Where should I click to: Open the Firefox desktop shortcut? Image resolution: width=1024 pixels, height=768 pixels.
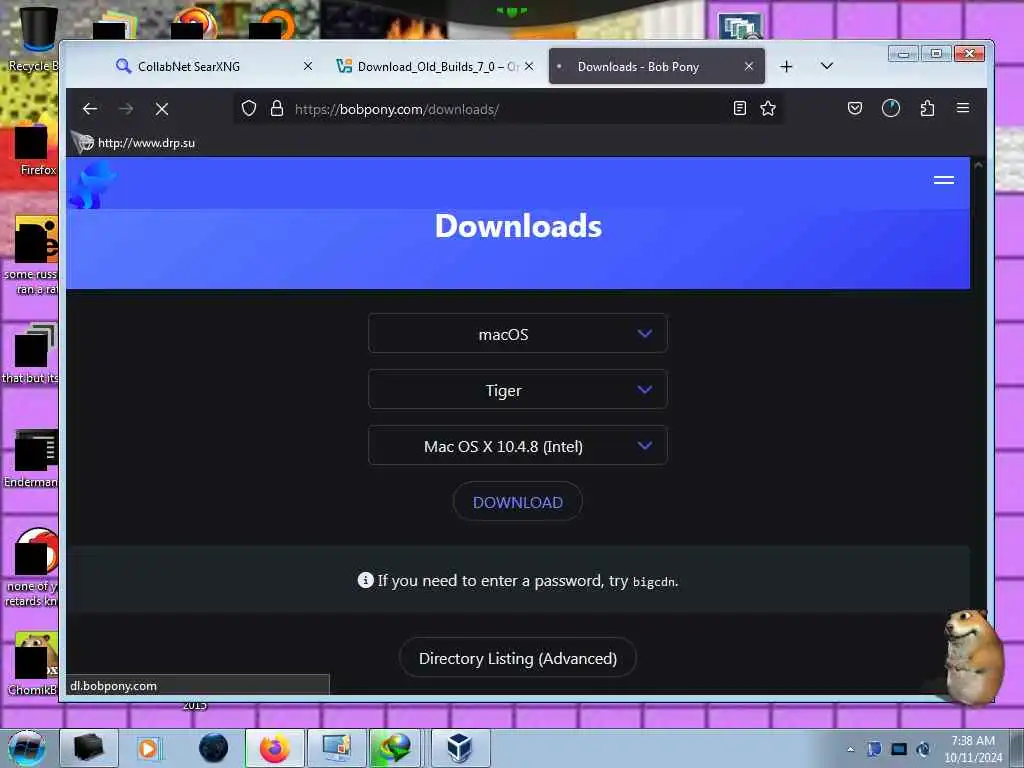click(x=33, y=152)
